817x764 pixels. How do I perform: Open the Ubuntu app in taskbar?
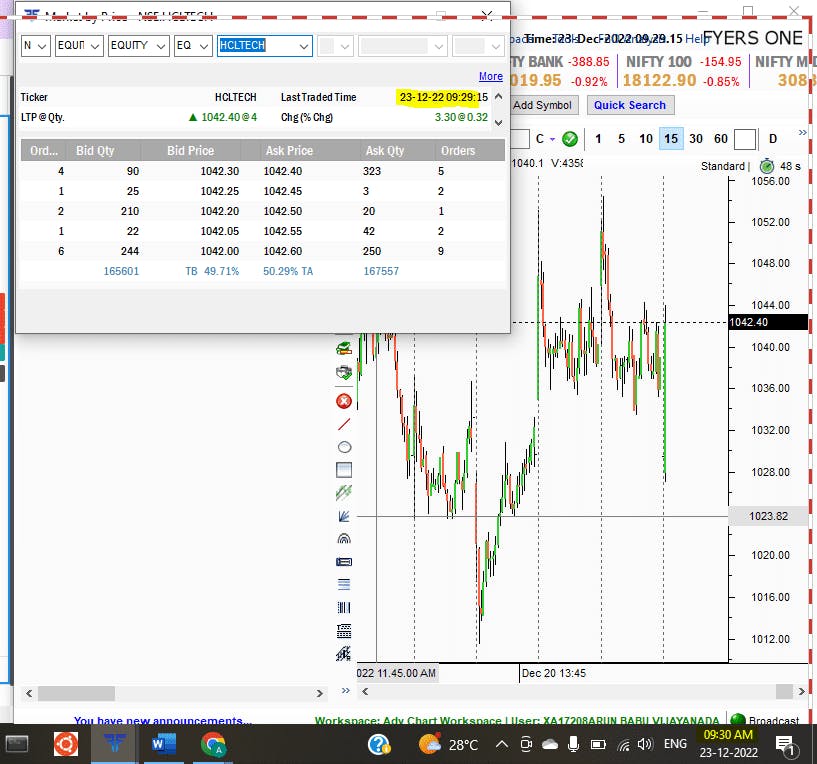pyautogui.click(x=66, y=744)
